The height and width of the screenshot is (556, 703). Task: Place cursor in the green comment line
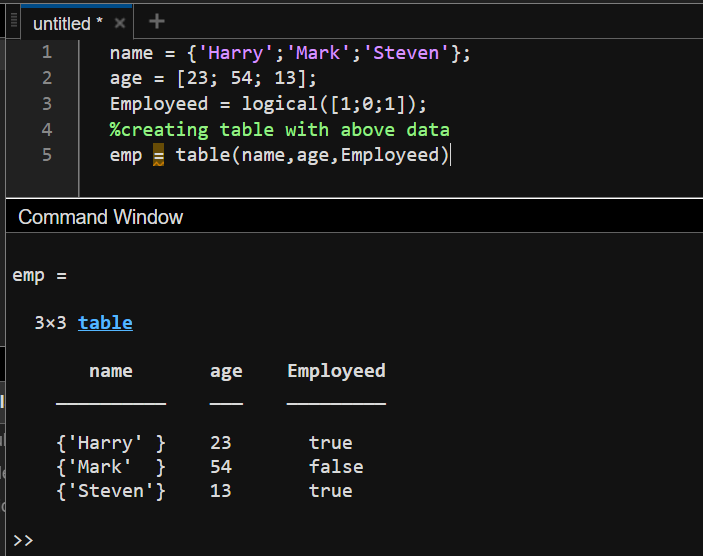tap(280, 130)
